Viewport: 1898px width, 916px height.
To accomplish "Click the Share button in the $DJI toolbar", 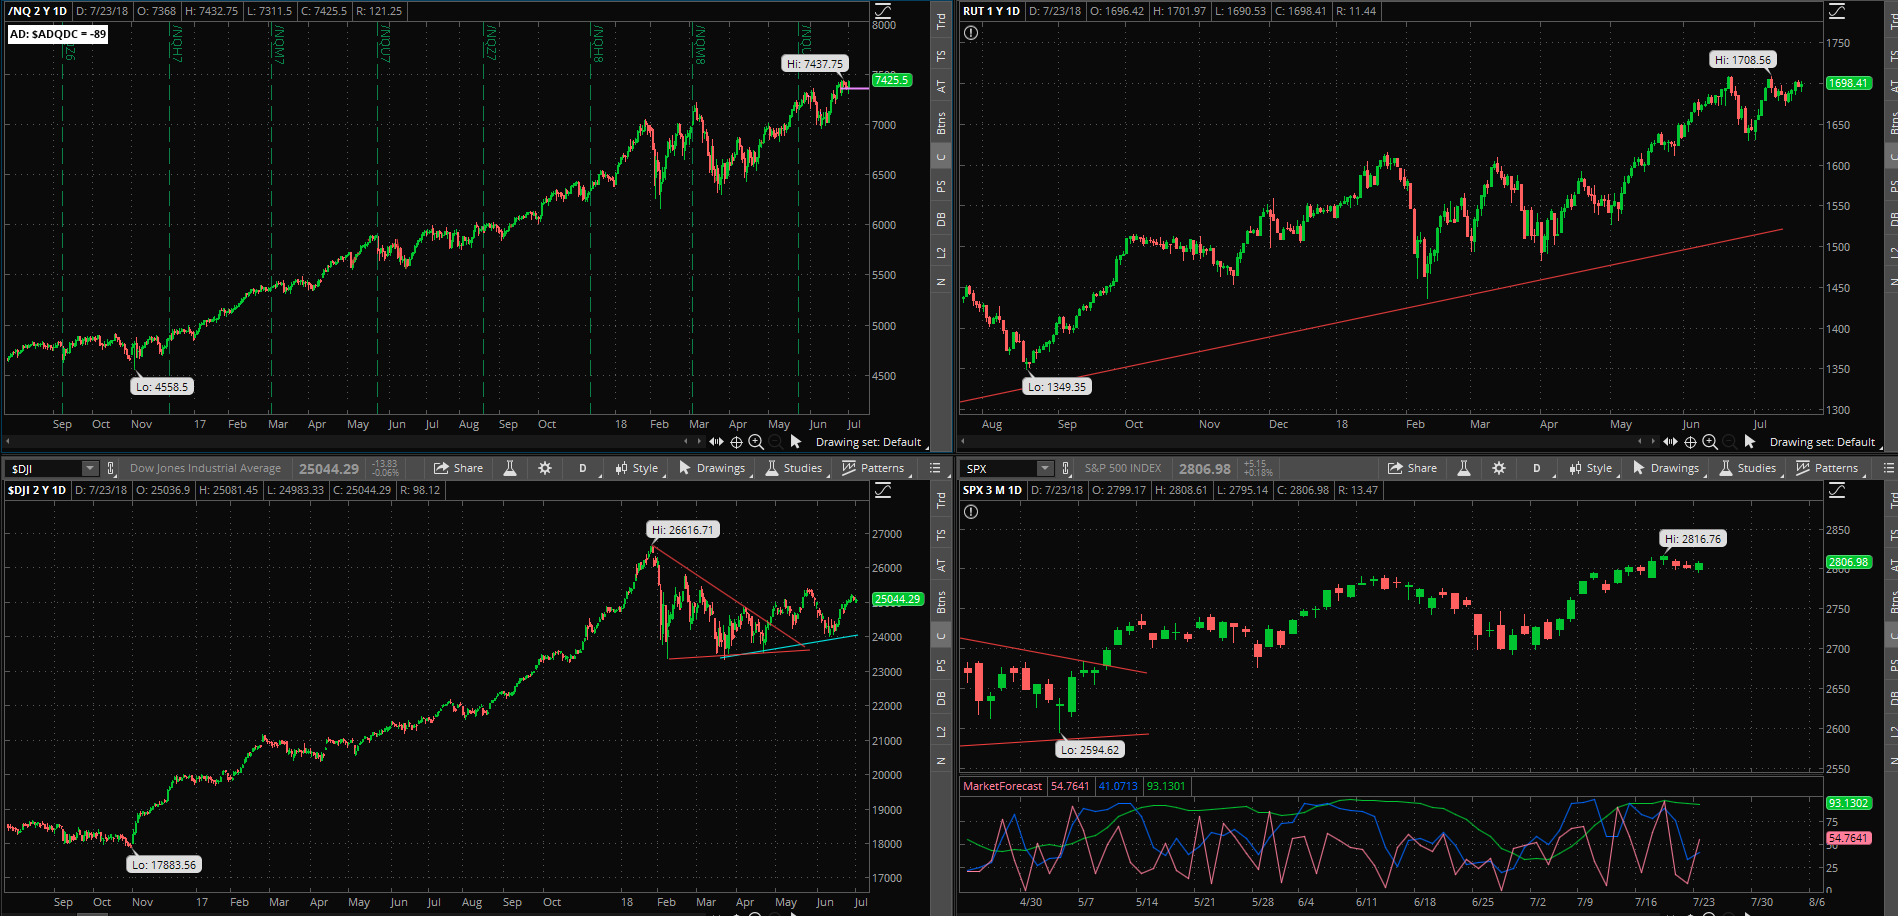I will coord(459,468).
